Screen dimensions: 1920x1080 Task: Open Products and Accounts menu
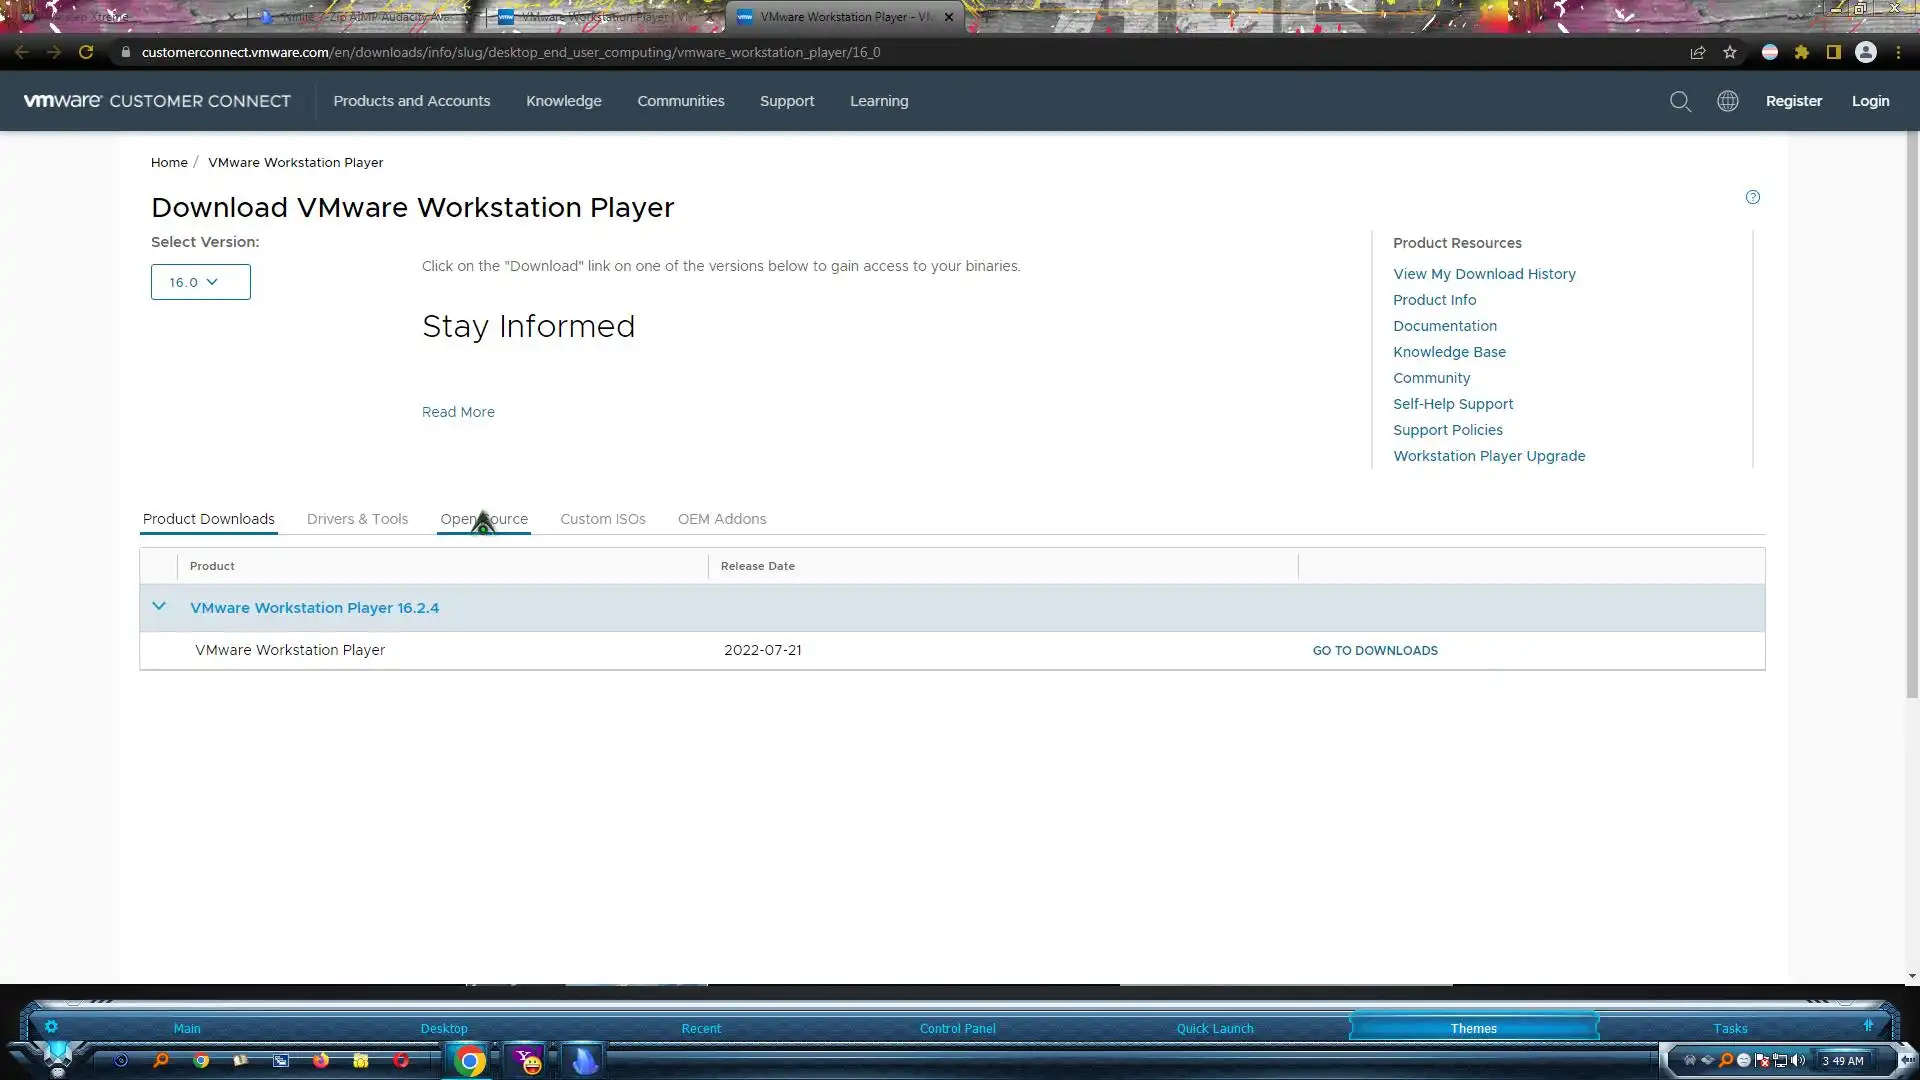411,101
